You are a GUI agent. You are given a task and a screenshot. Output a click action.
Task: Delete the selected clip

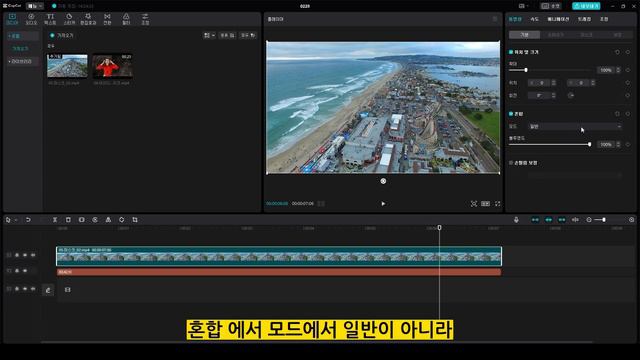[68, 220]
